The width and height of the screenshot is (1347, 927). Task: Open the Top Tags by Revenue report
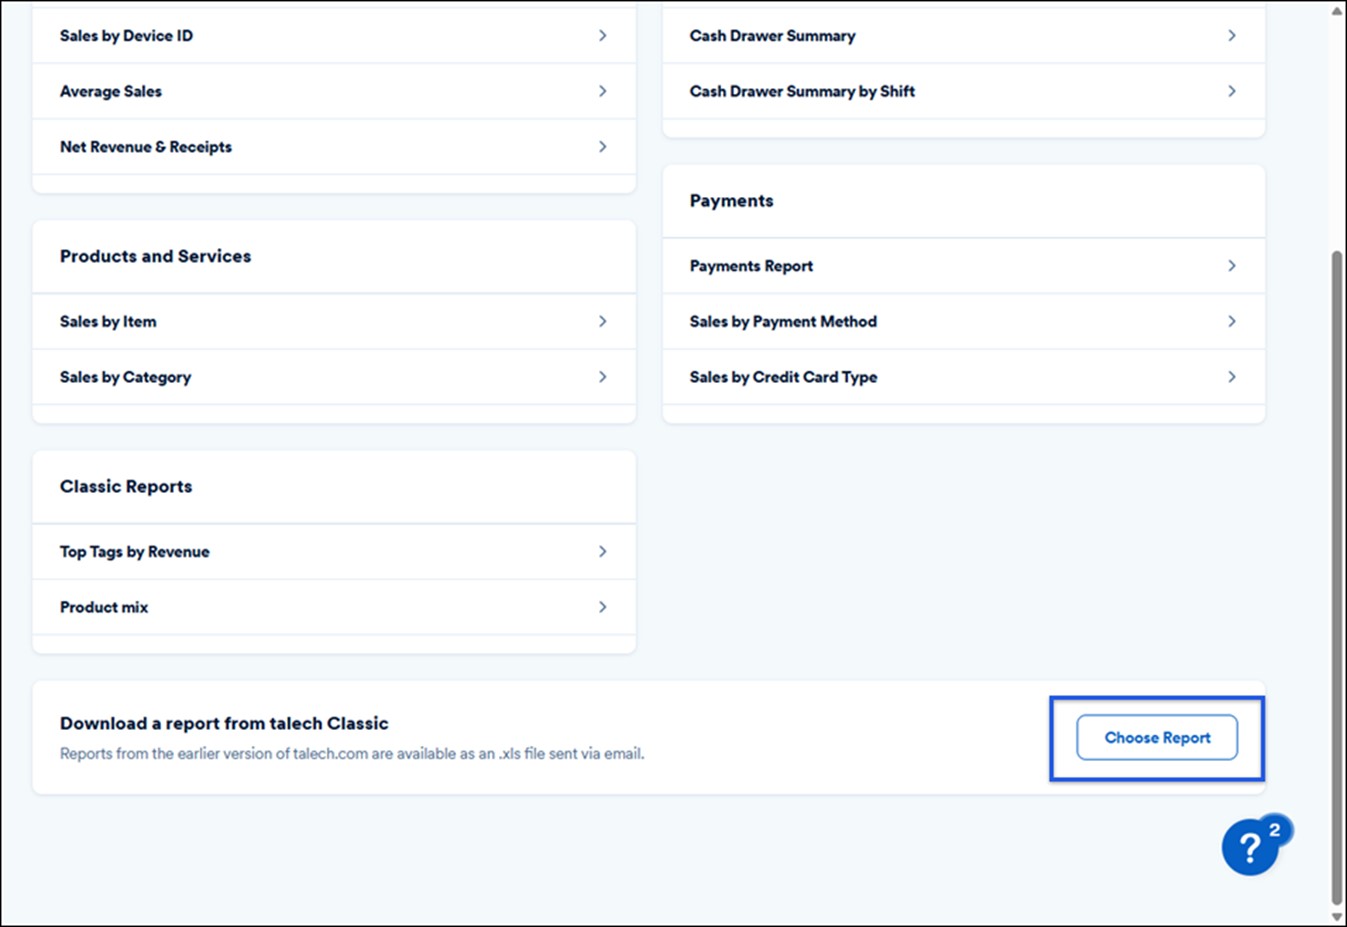click(135, 552)
